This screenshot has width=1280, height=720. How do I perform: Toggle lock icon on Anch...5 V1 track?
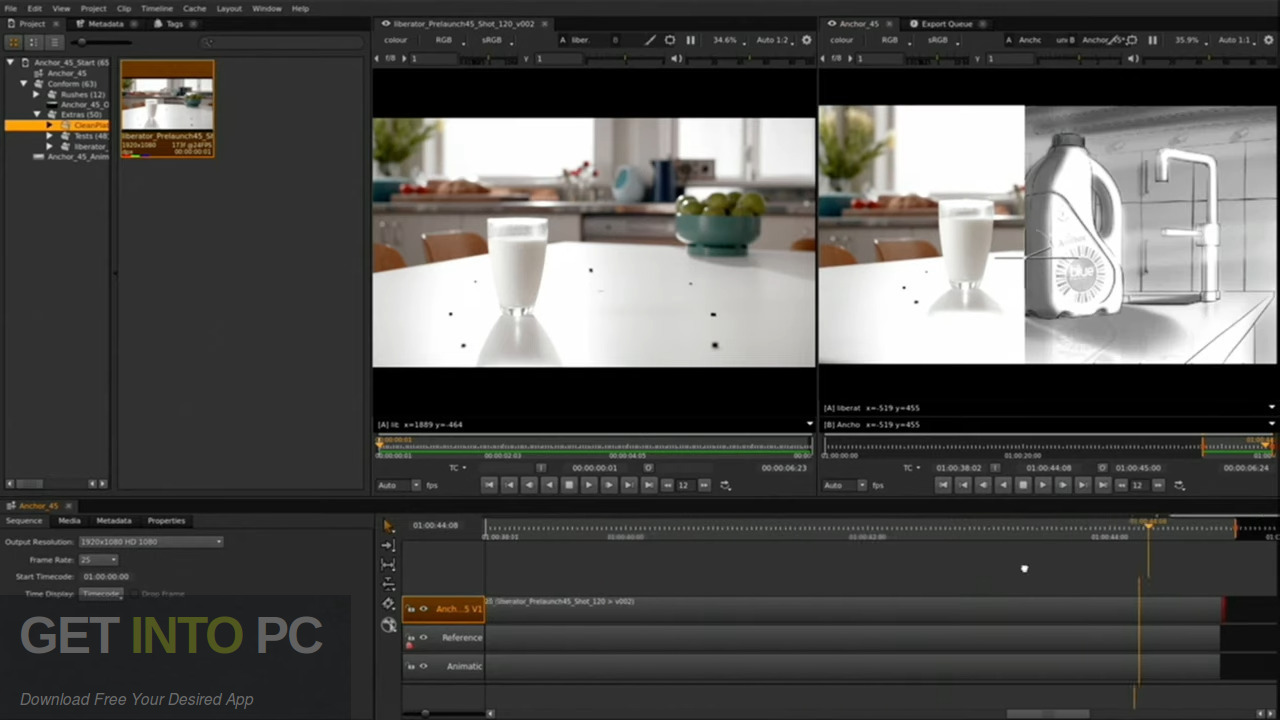point(410,609)
